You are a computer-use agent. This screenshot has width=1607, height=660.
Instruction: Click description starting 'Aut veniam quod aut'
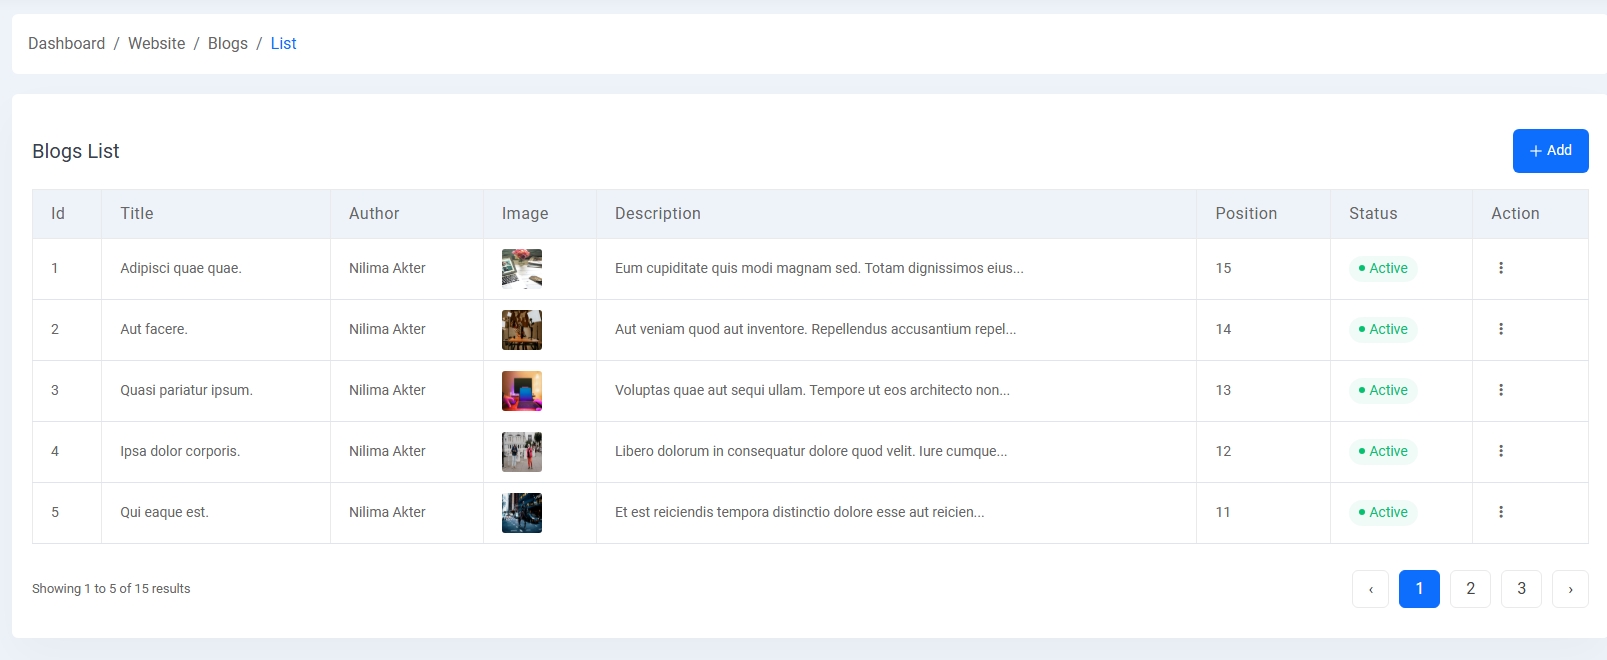coord(815,329)
